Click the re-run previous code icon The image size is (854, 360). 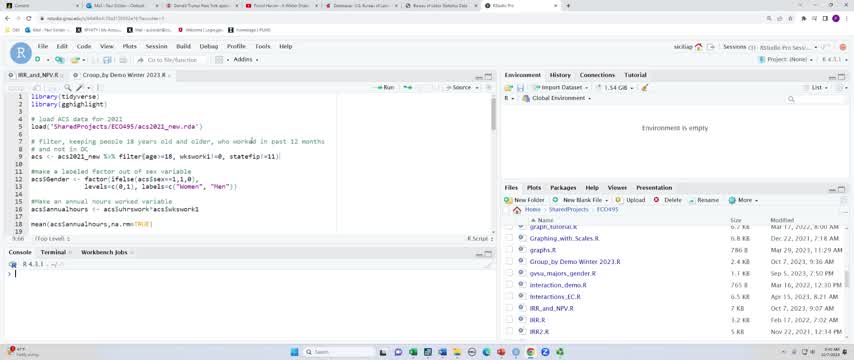pos(407,87)
